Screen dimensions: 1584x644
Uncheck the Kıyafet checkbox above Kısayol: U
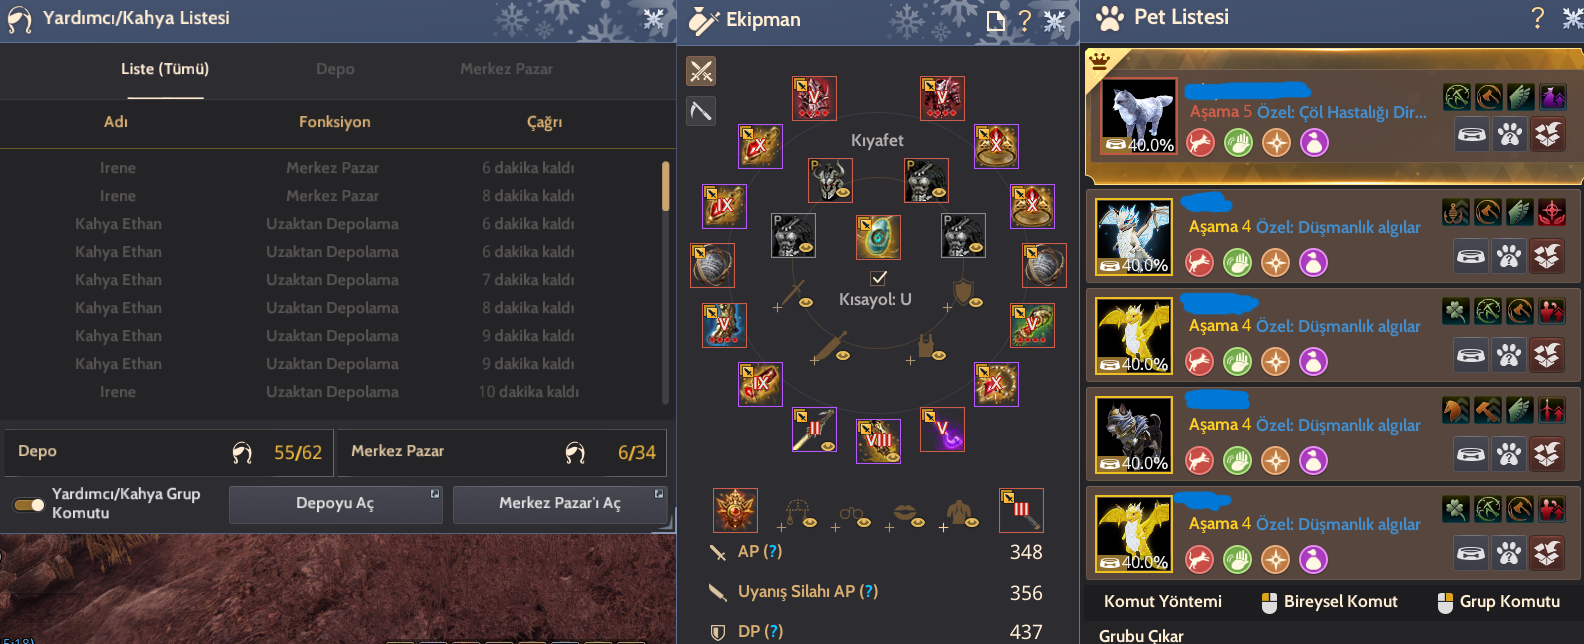click(x=878, y=277)
